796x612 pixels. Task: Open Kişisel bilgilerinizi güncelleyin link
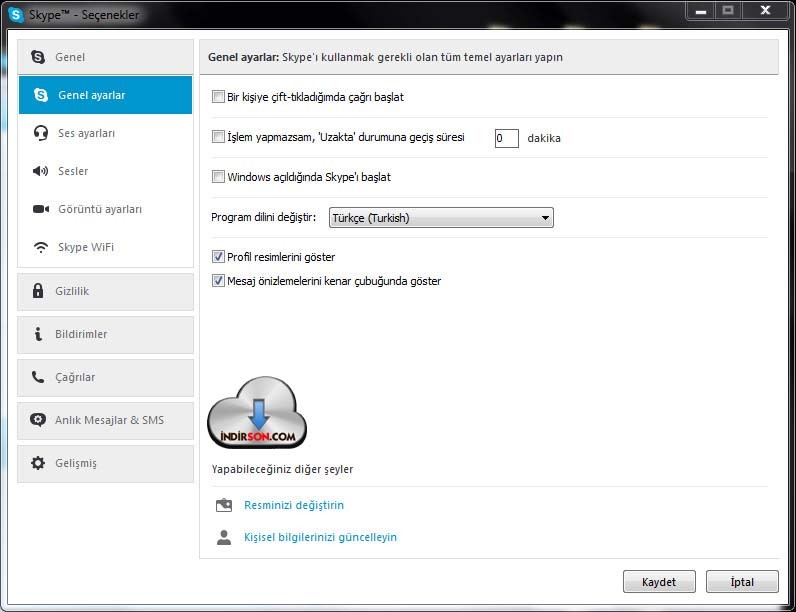320,537
